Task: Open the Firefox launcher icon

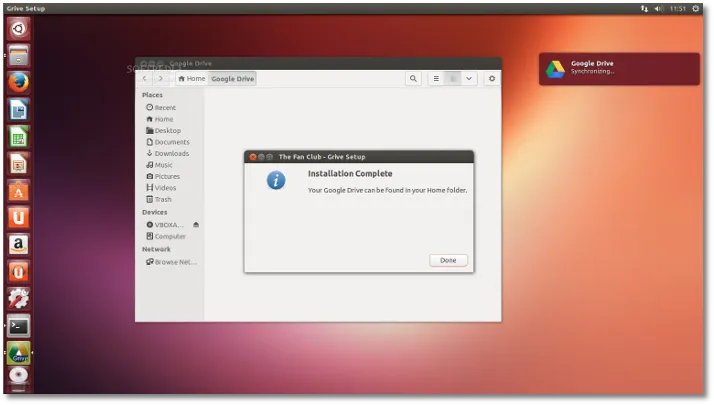Action: point(18,82)
